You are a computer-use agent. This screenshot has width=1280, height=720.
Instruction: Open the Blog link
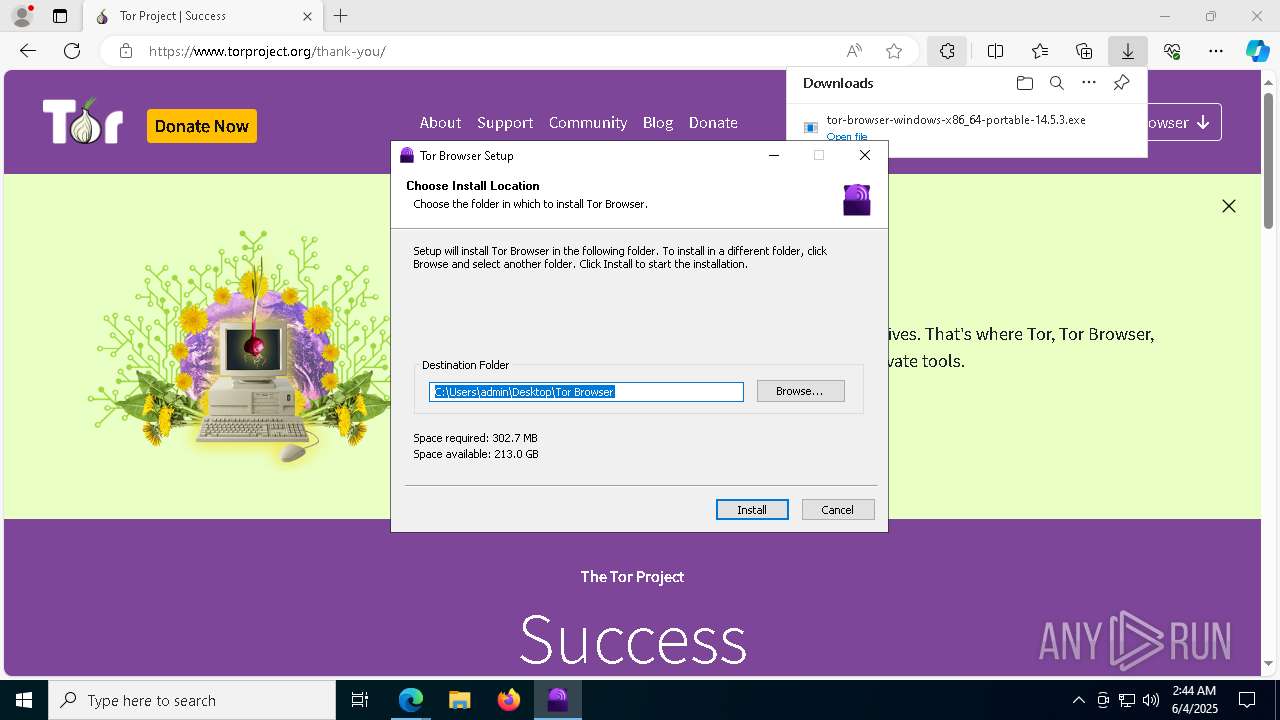[x=658, y=122]
